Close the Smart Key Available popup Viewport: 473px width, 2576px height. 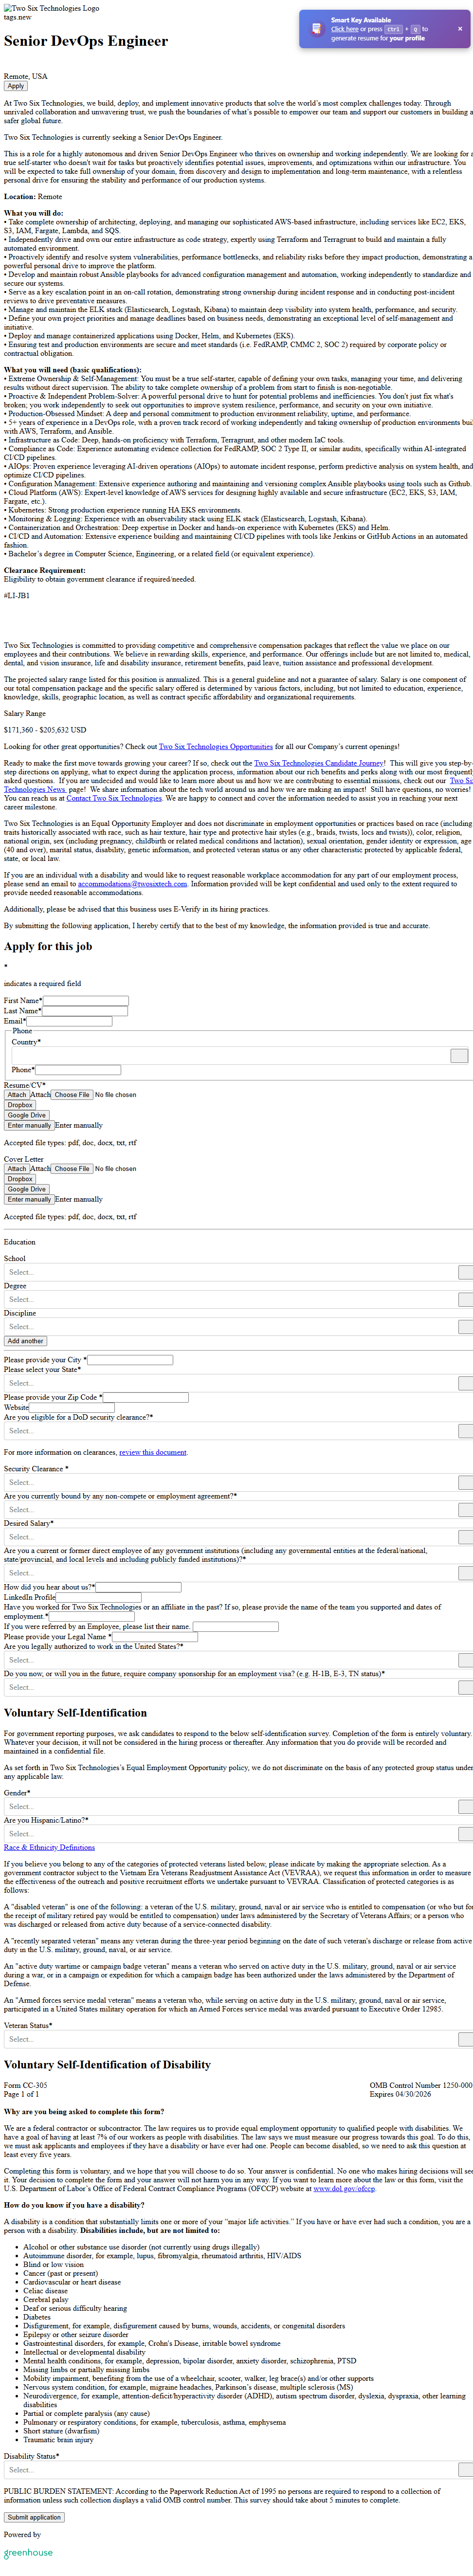tap(460, 29)
